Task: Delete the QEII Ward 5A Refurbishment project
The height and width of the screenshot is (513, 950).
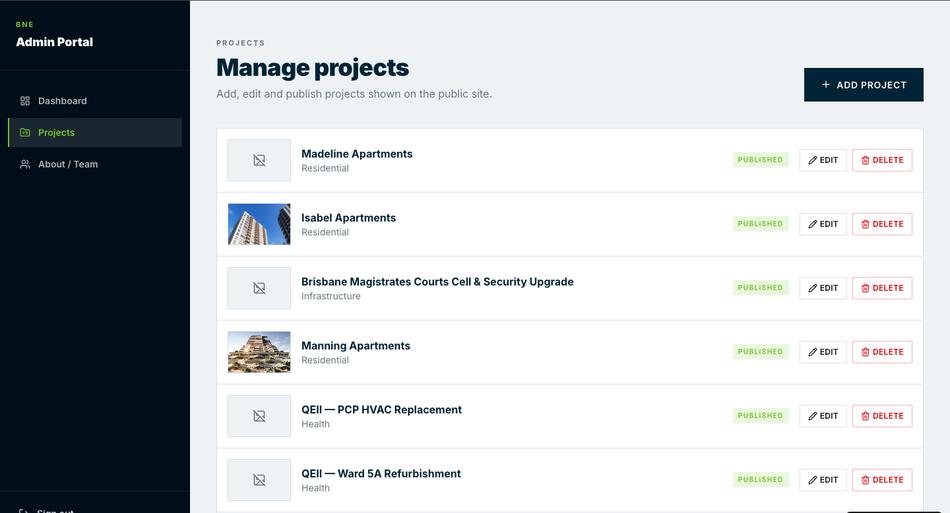Action: point(882,480)
